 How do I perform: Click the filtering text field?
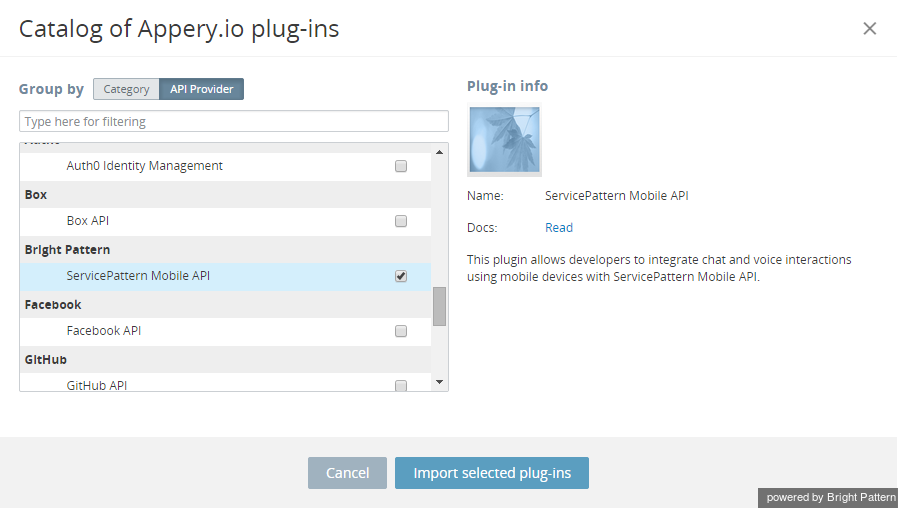click(x=234, y=121)
